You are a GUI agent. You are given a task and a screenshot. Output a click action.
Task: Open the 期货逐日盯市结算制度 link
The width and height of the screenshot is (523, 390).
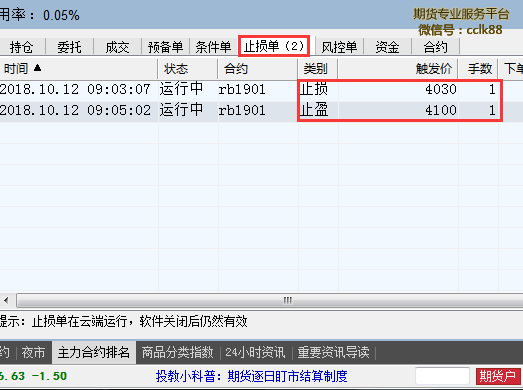(x=287, y=376)
